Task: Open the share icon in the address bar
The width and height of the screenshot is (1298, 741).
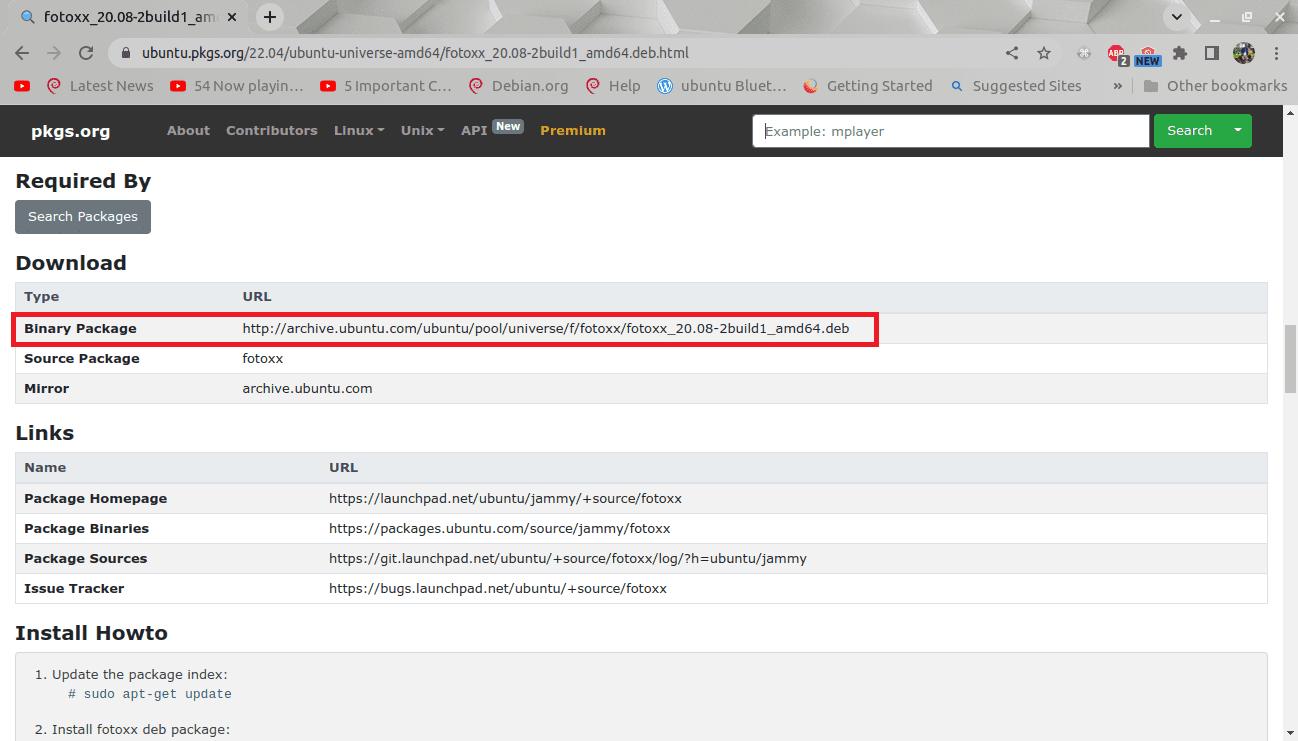Action: [1011, 52]
